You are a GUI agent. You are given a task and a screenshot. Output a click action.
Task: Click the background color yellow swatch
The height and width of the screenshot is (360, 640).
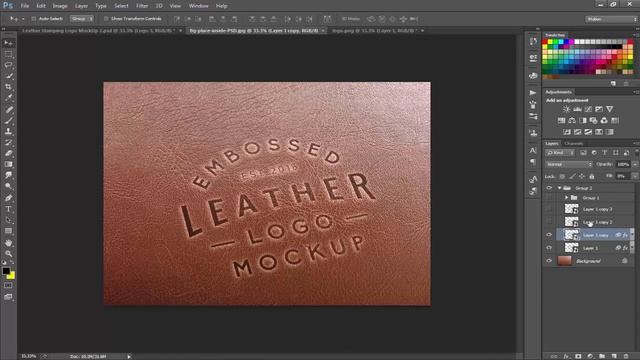12,277
